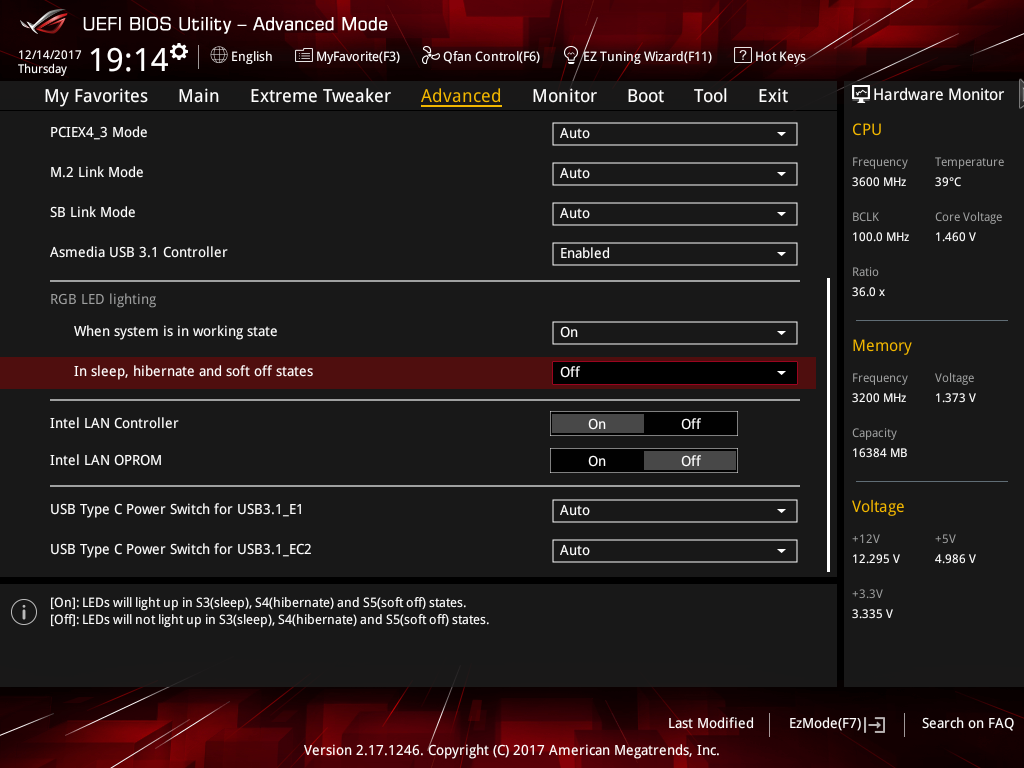Screen dimensions: 1024x768
Task: Select 'In sleep, hibernate and soft off states'
Action: [193, 371]
